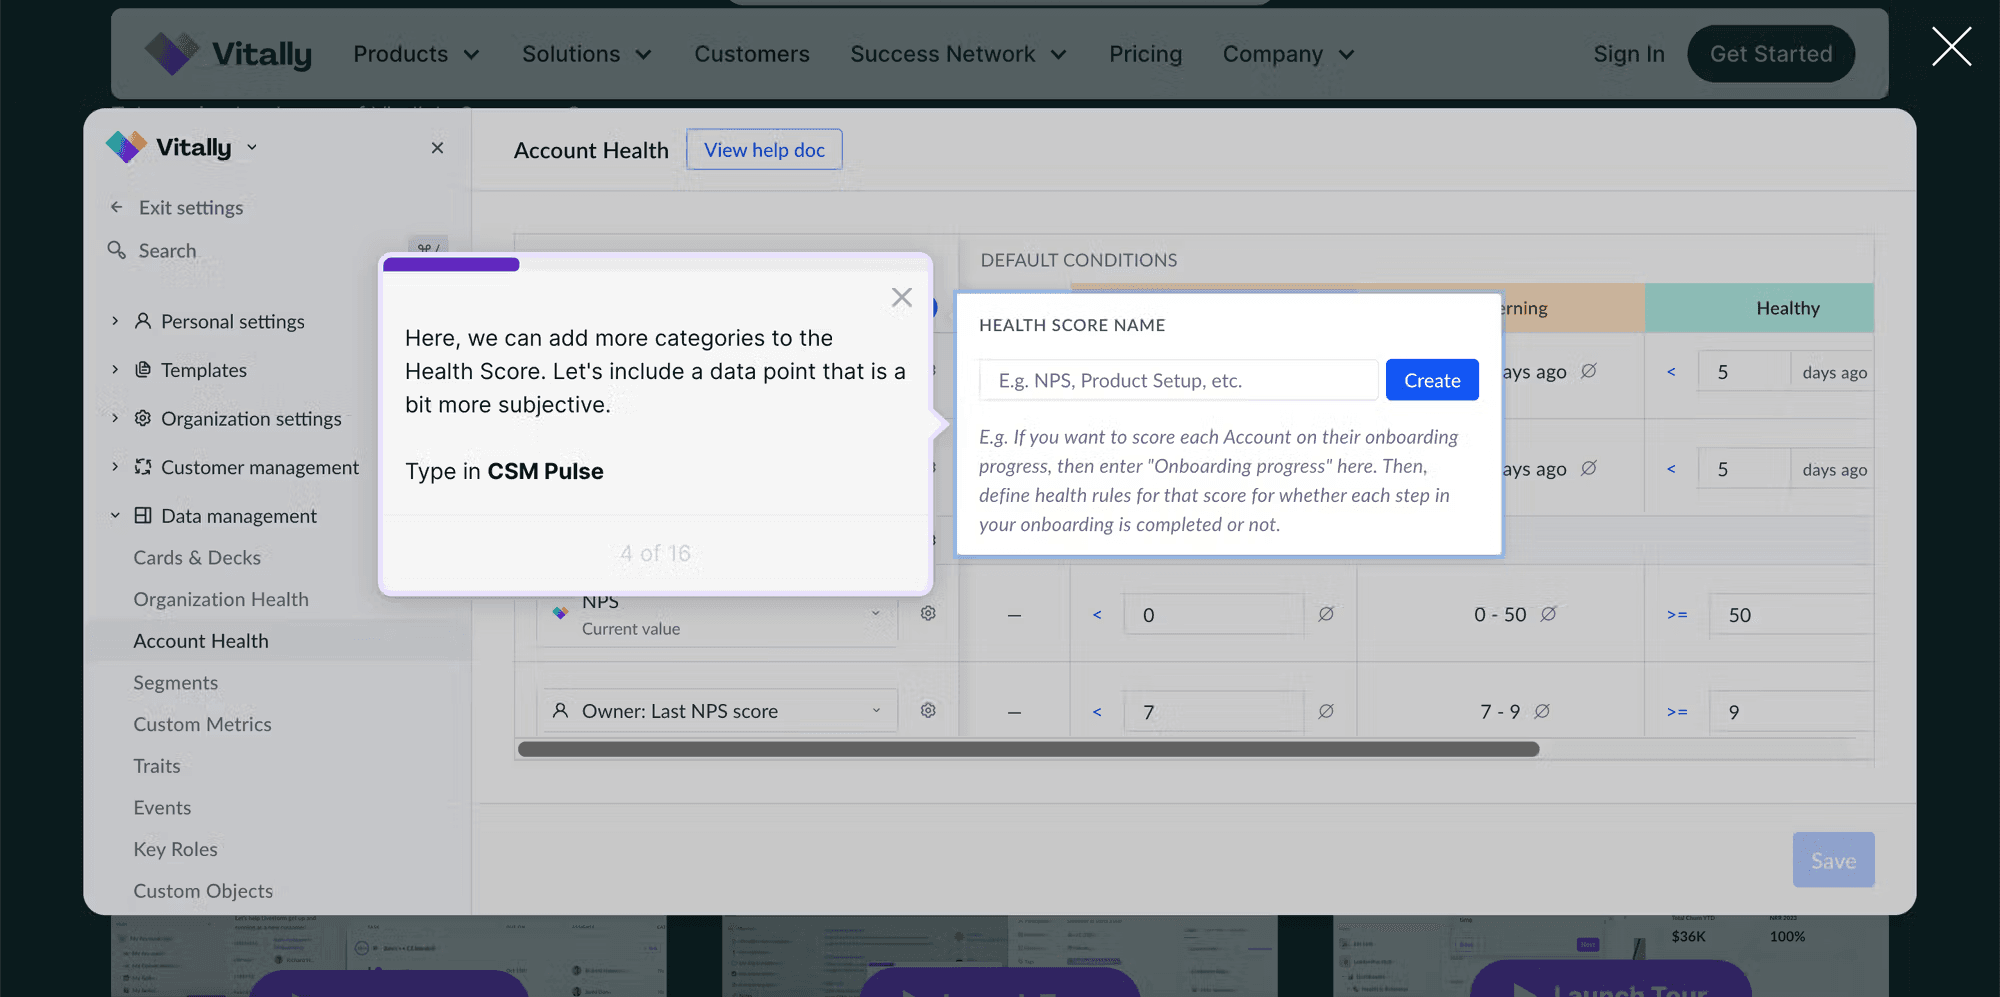
Task: Open the Success Network dropdown menu
Action: click(958, 54)
